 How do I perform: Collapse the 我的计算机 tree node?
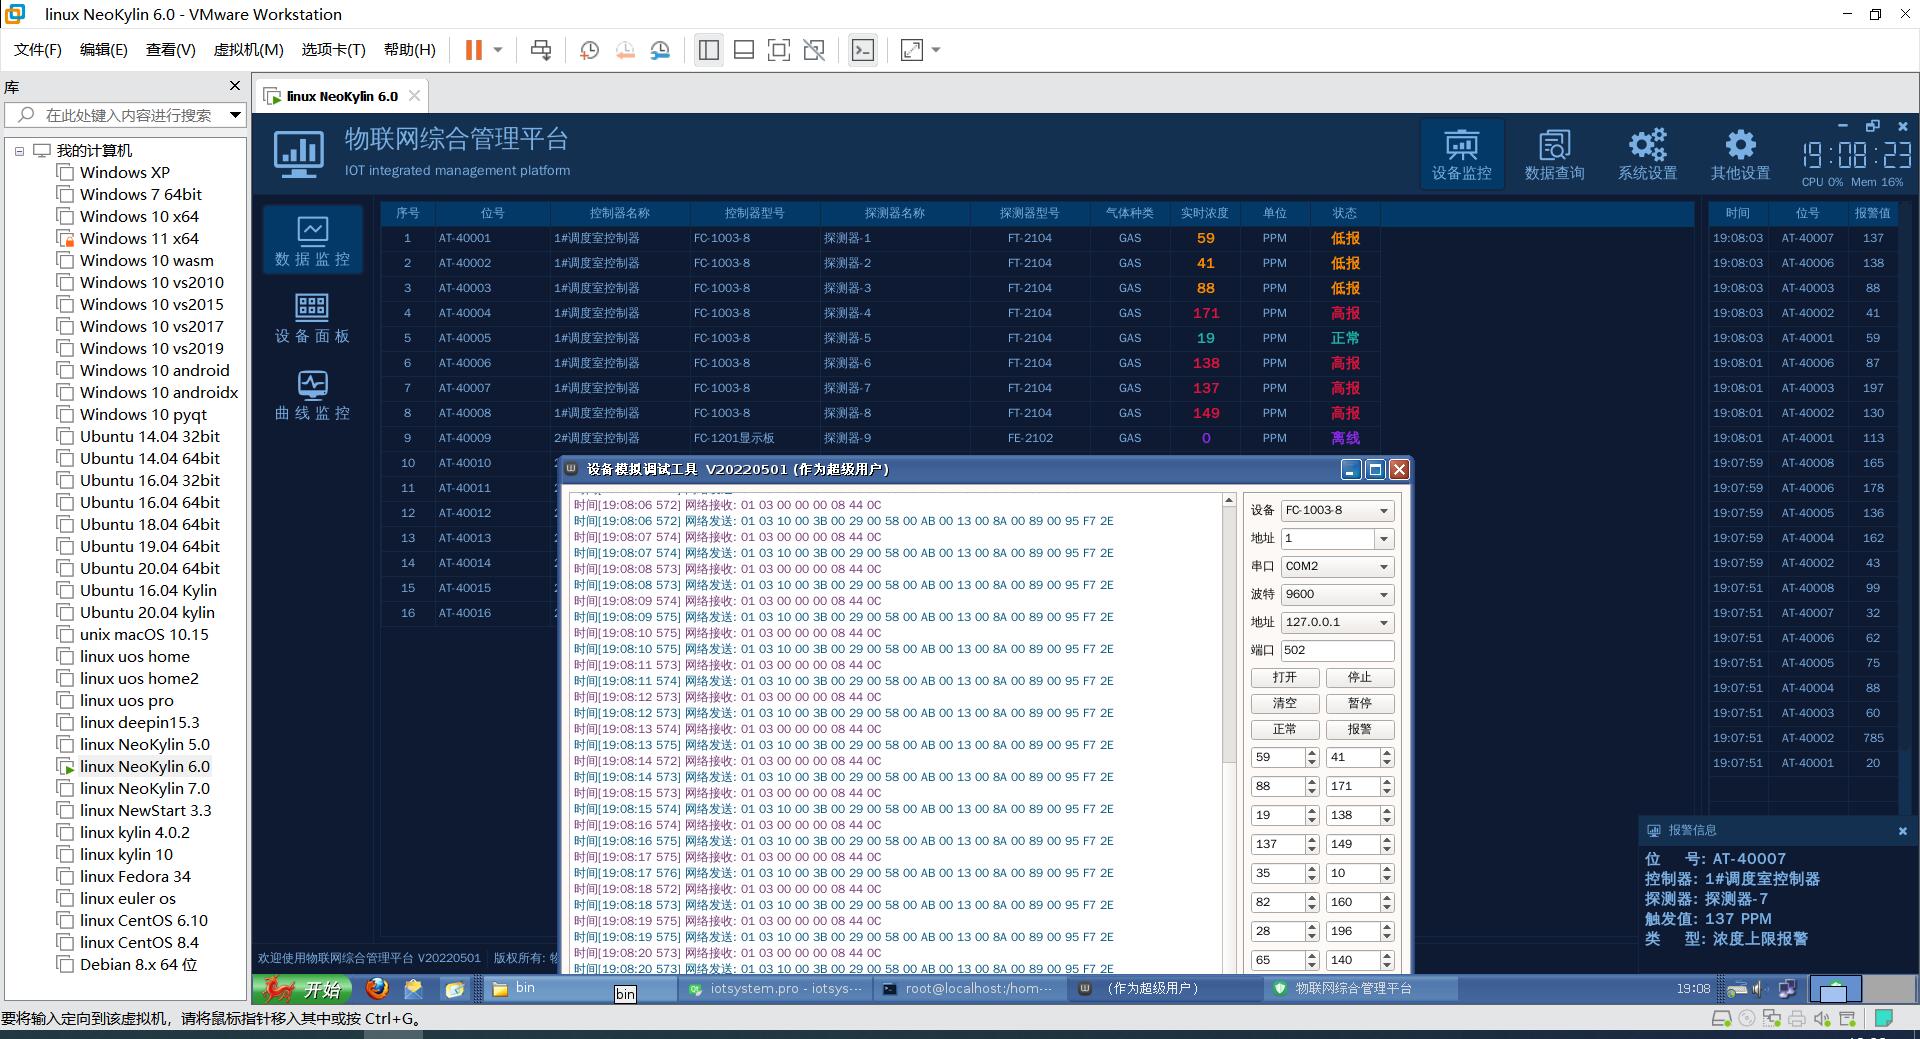19,151
